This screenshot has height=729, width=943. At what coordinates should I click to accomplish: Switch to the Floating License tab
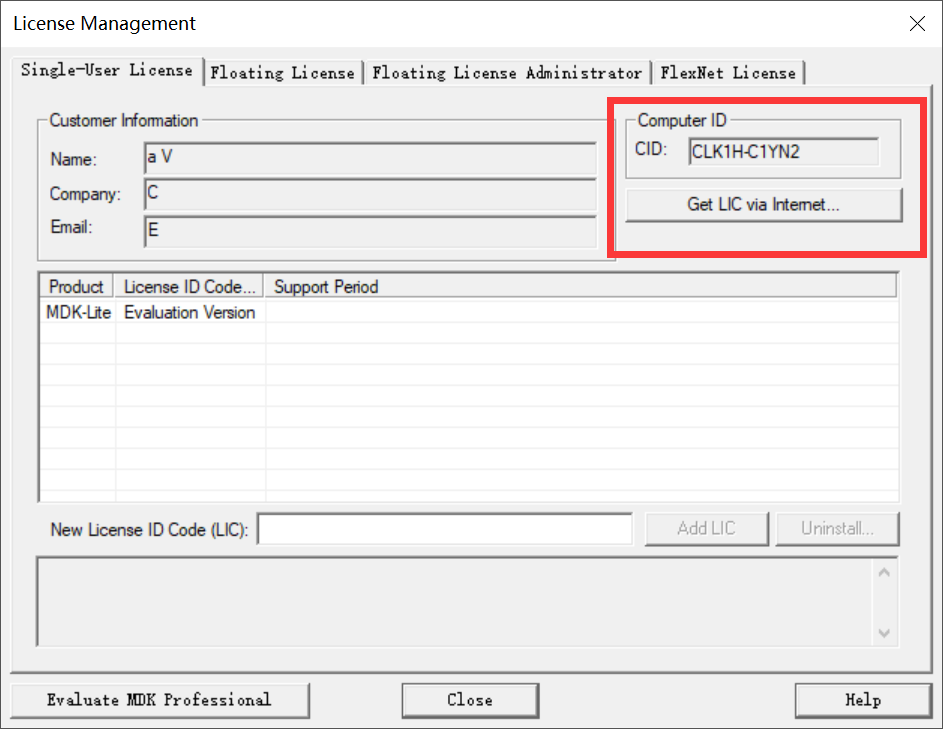pyautogui.click(x=283, y=73)
